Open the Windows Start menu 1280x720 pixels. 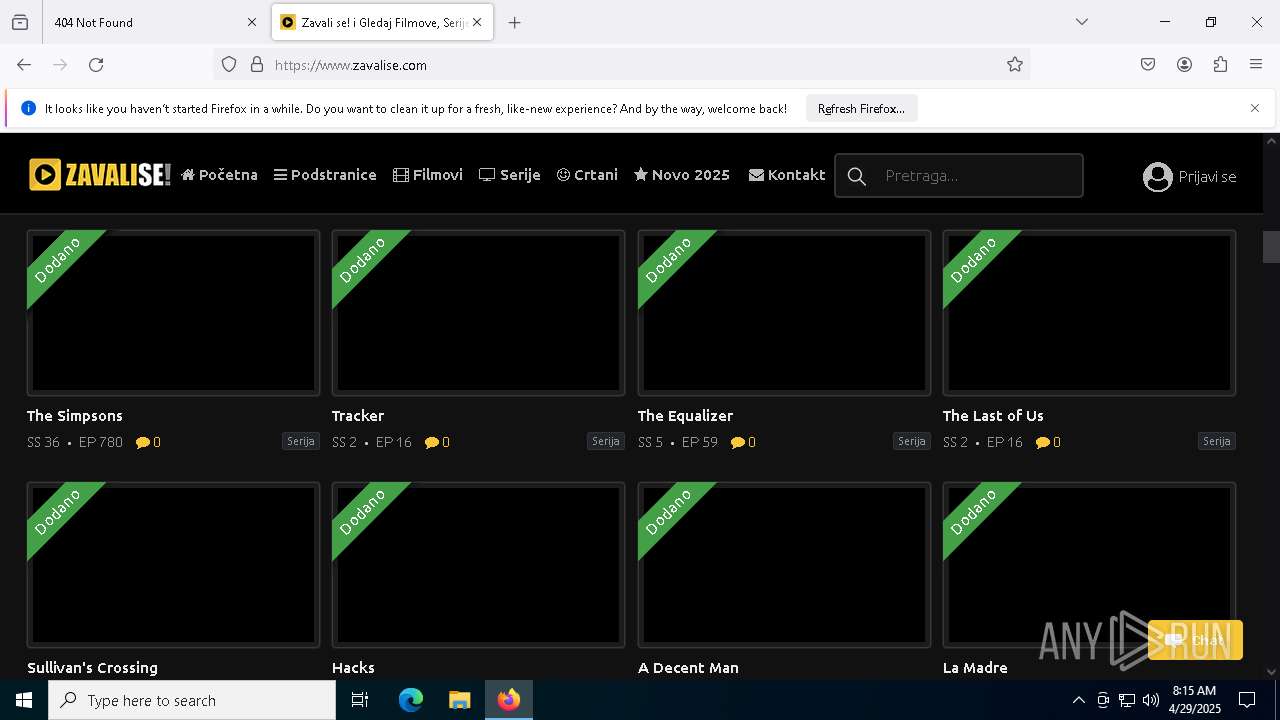24,700
